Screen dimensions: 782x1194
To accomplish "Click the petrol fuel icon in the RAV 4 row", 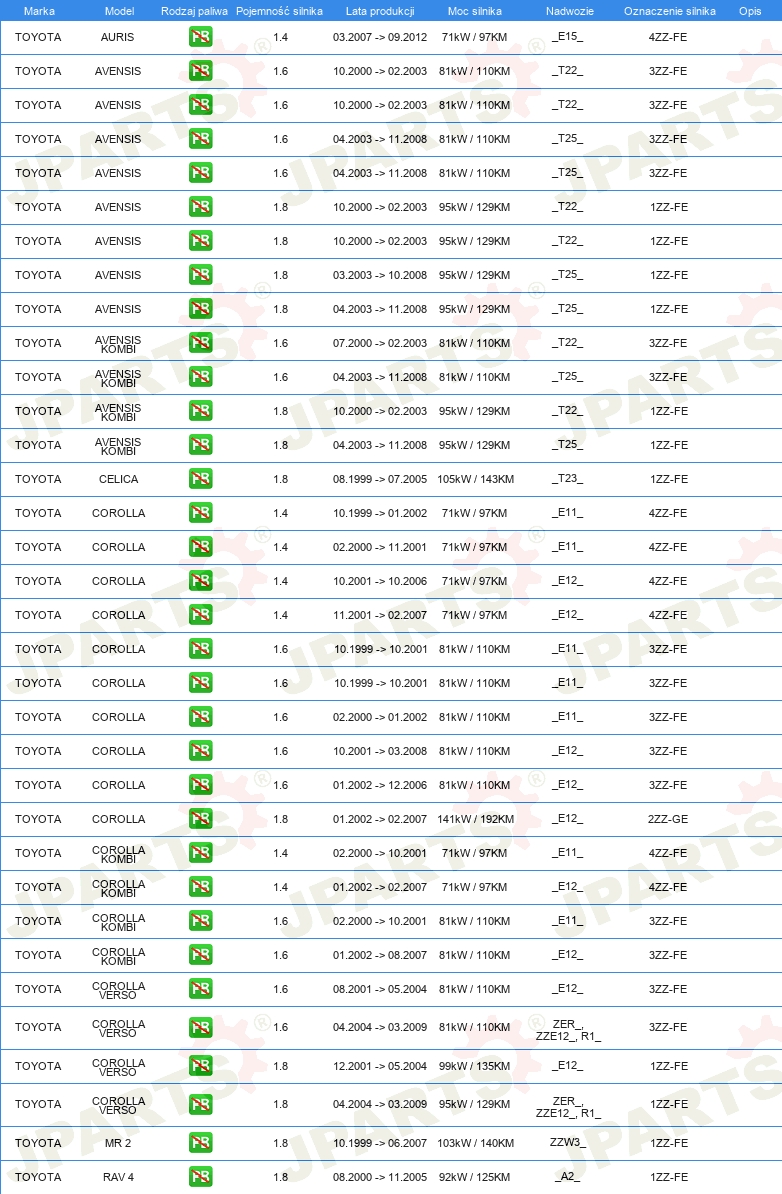I will (x=201, y=1176).
